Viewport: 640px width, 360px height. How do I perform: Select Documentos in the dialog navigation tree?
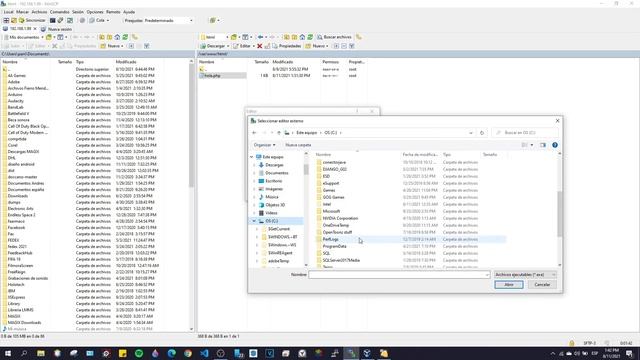pyautogui.click(x=276, y=173)
